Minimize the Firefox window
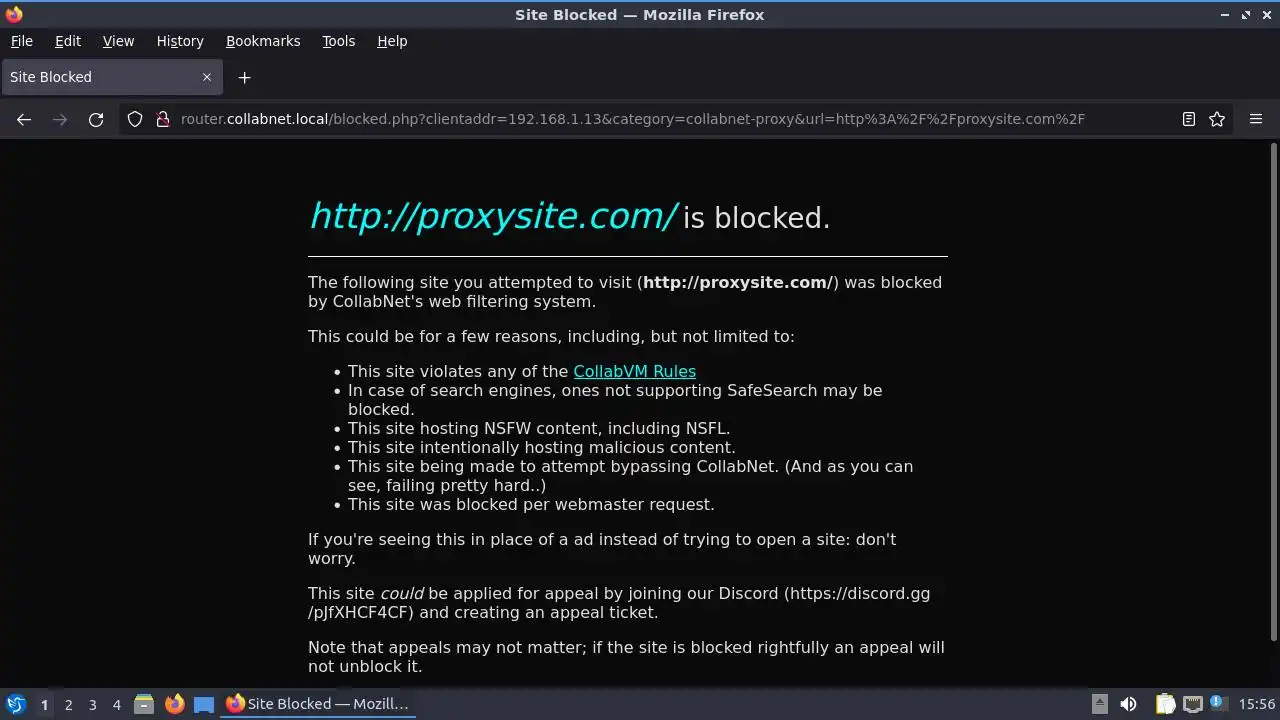This screenshot has height=720, width=1280. (x=1226, y=15)
